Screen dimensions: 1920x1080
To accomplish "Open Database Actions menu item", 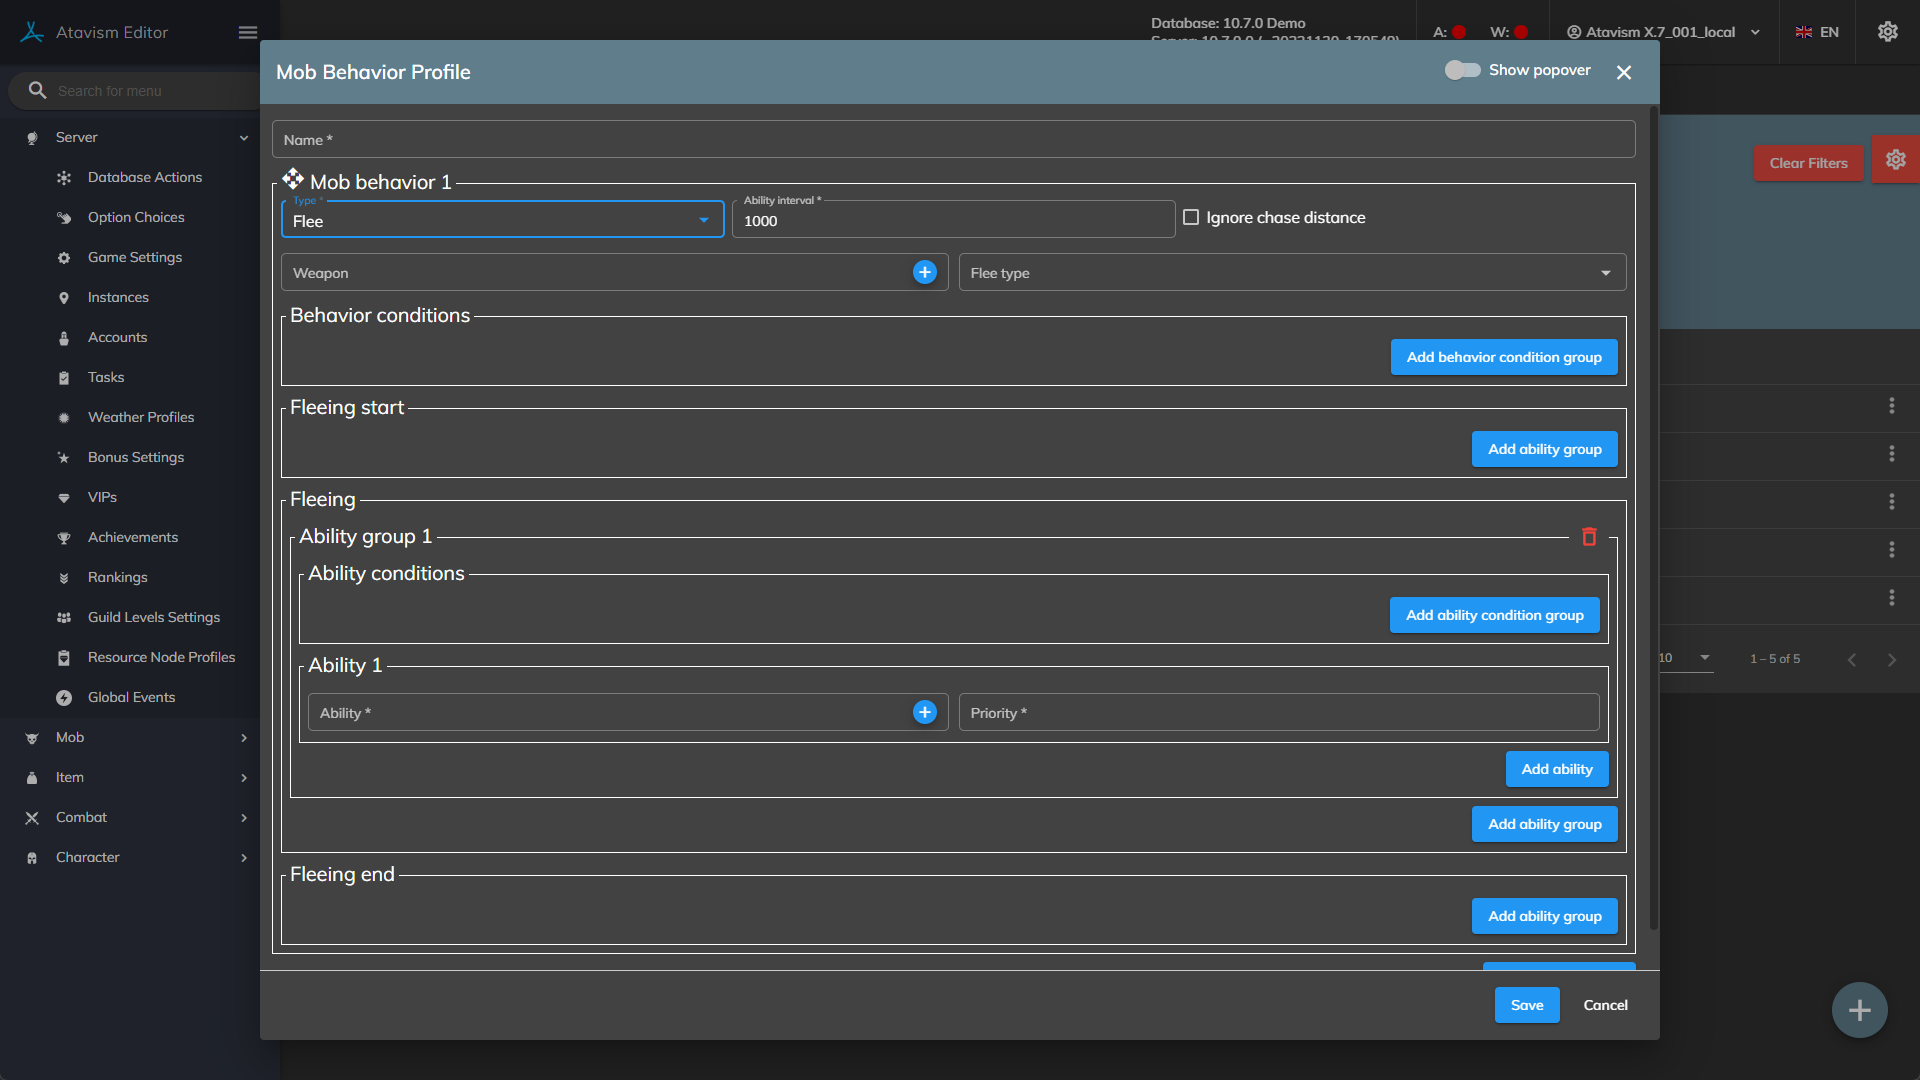I will [145, 177].
